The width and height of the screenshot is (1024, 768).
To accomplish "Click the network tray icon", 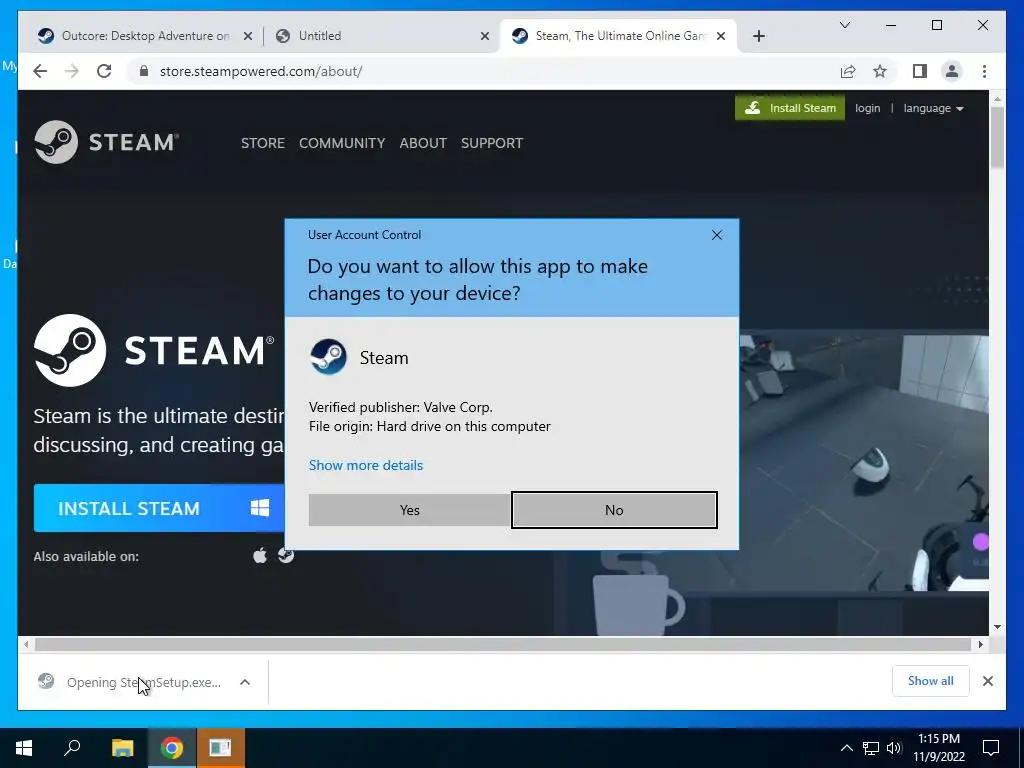I will pyautogui.click(x=871, y=748).
